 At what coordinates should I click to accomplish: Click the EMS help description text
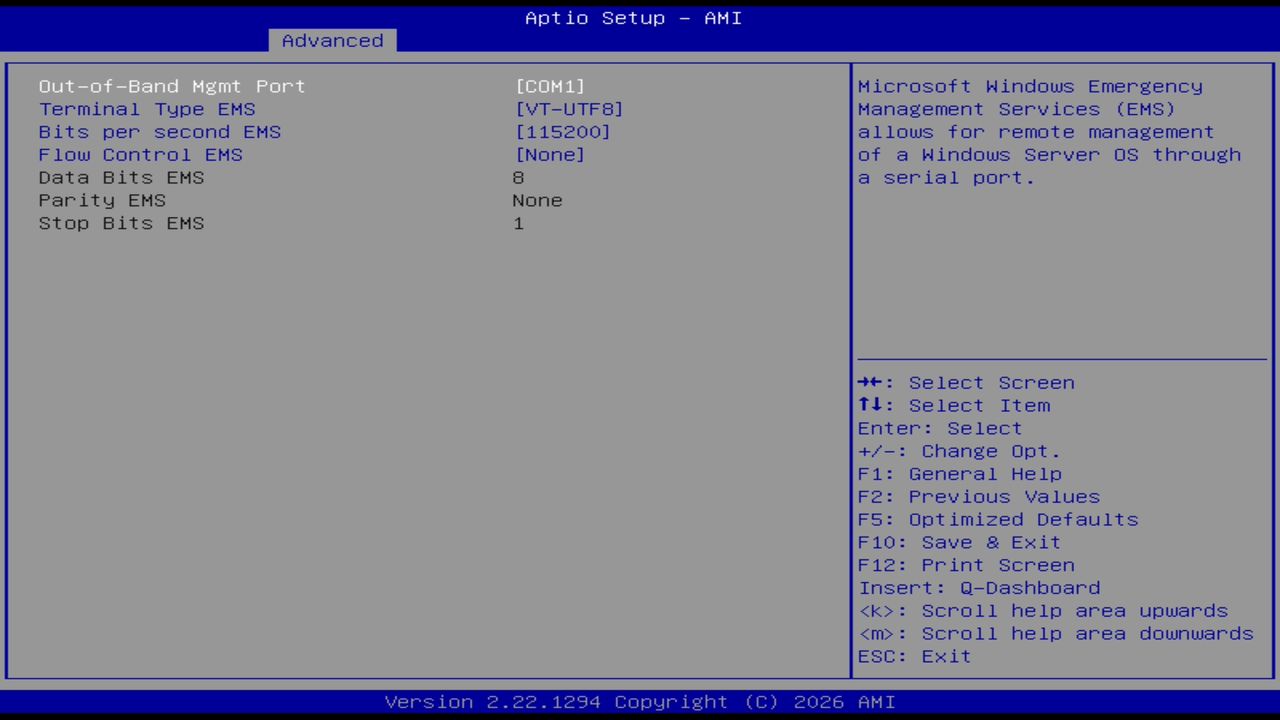coord(1049,131)
